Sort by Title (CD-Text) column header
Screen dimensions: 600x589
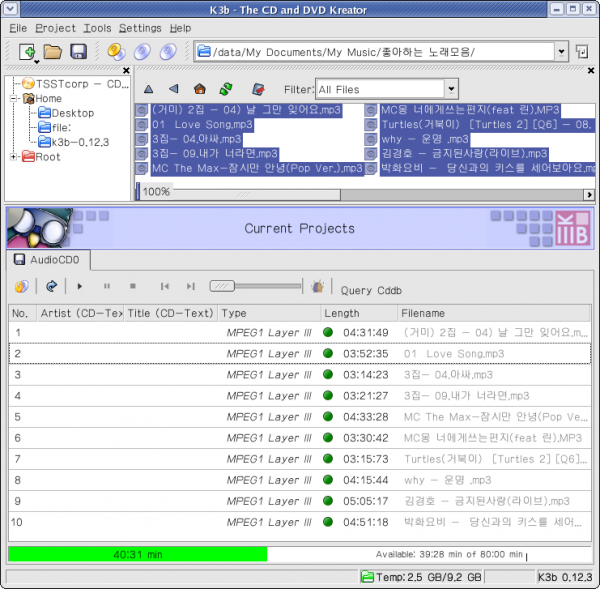tap(171, 313)
